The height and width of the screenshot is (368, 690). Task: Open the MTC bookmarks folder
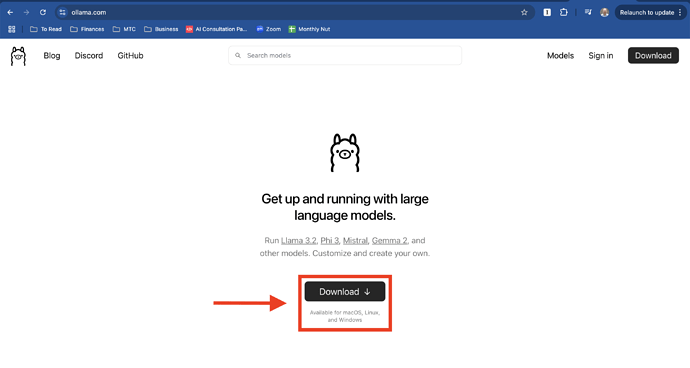(124, 29)
